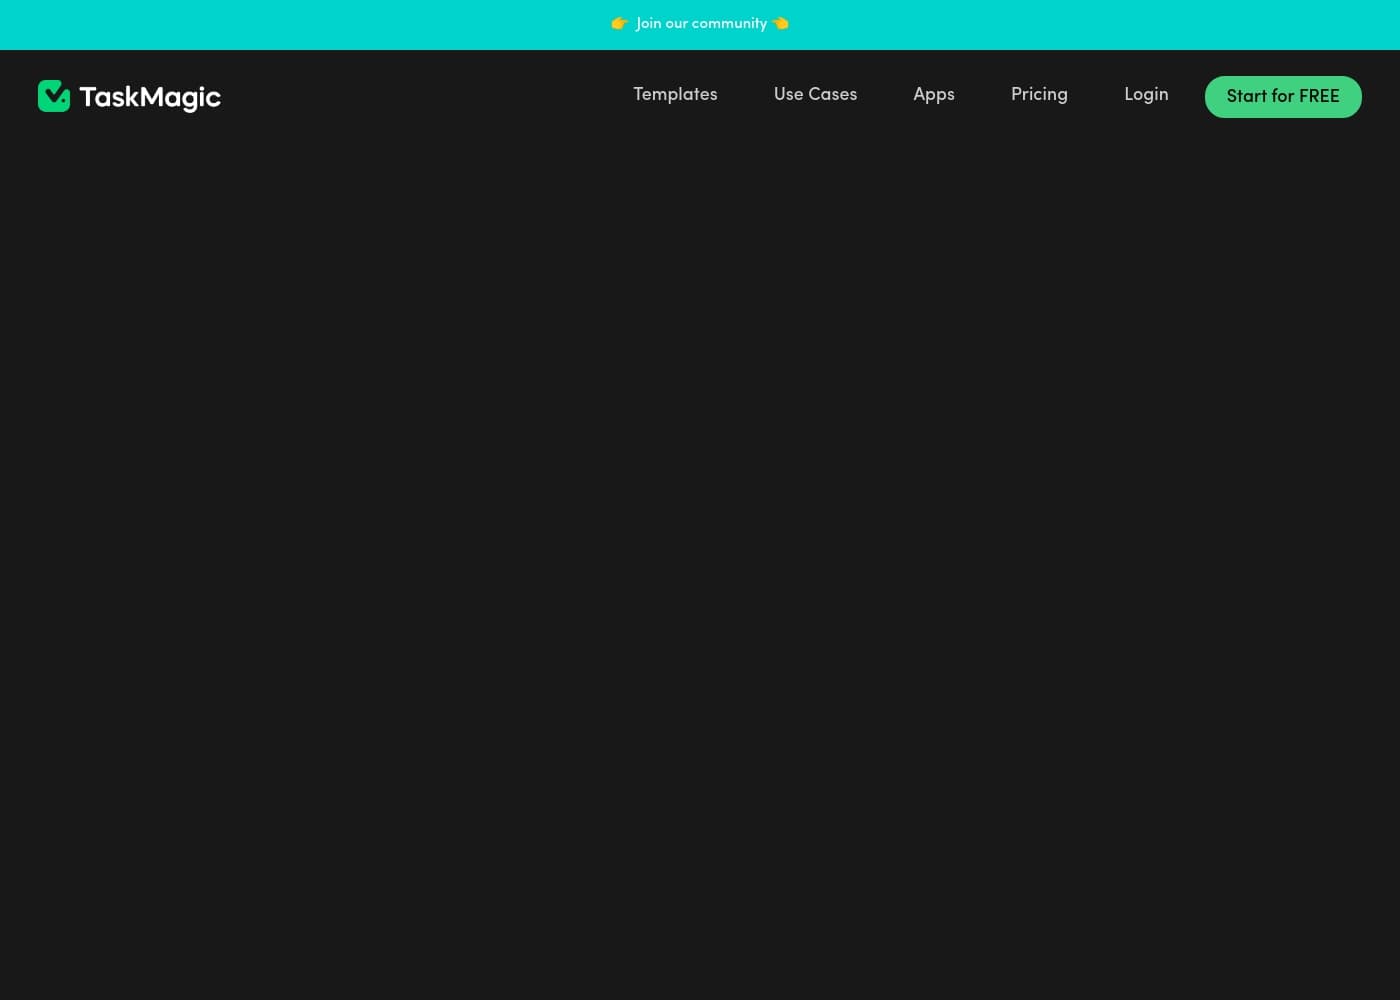The width and height of the screenshot is (1400, 1000).
Task: Click the teal announcement banner
Action: pos(700,24)
